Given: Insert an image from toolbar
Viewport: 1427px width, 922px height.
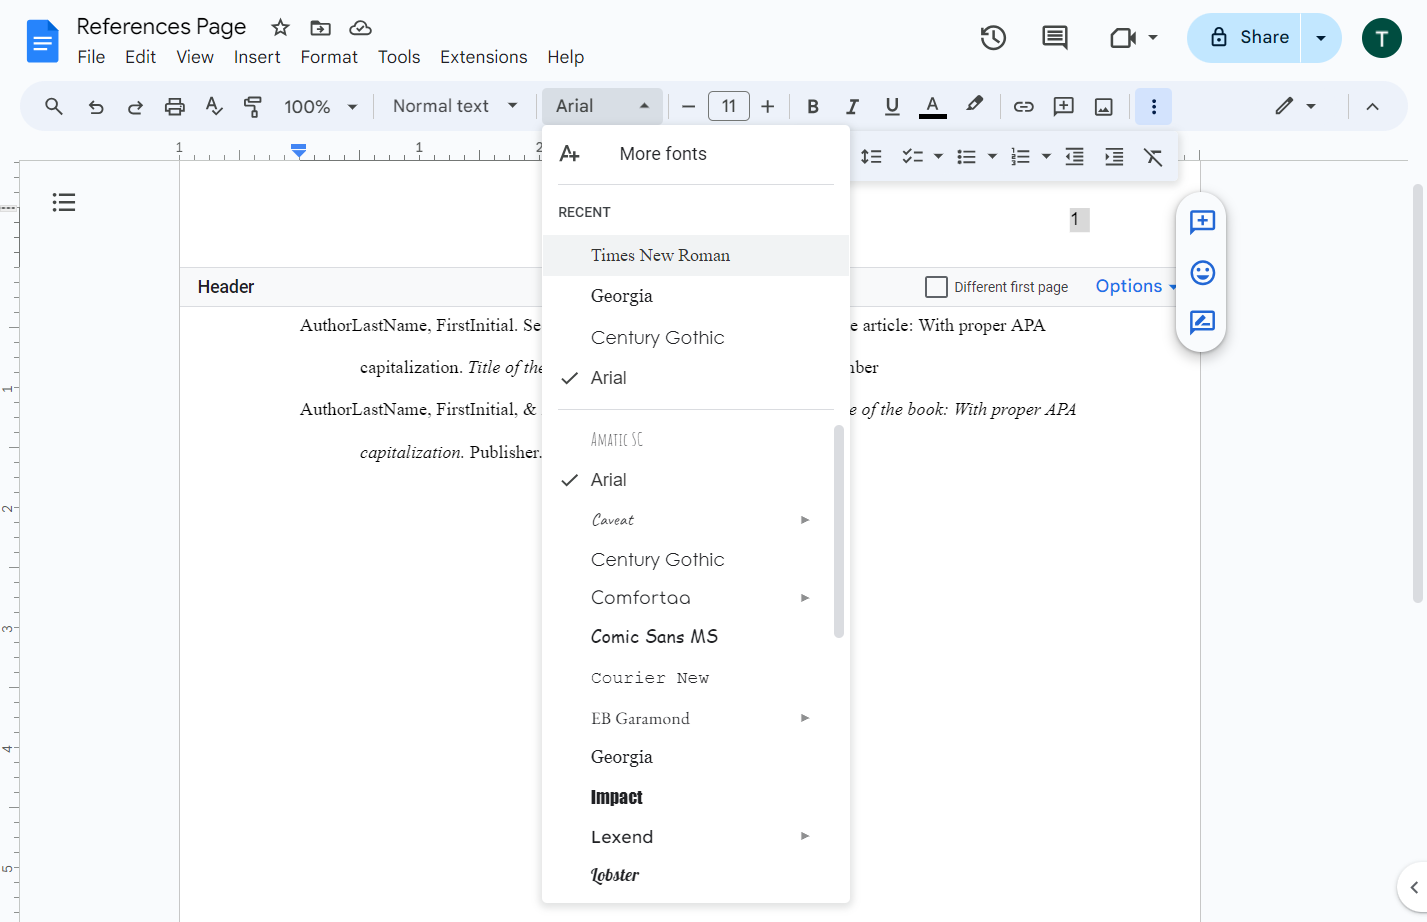Looking at the screenshot, I should coord(1104,106).
